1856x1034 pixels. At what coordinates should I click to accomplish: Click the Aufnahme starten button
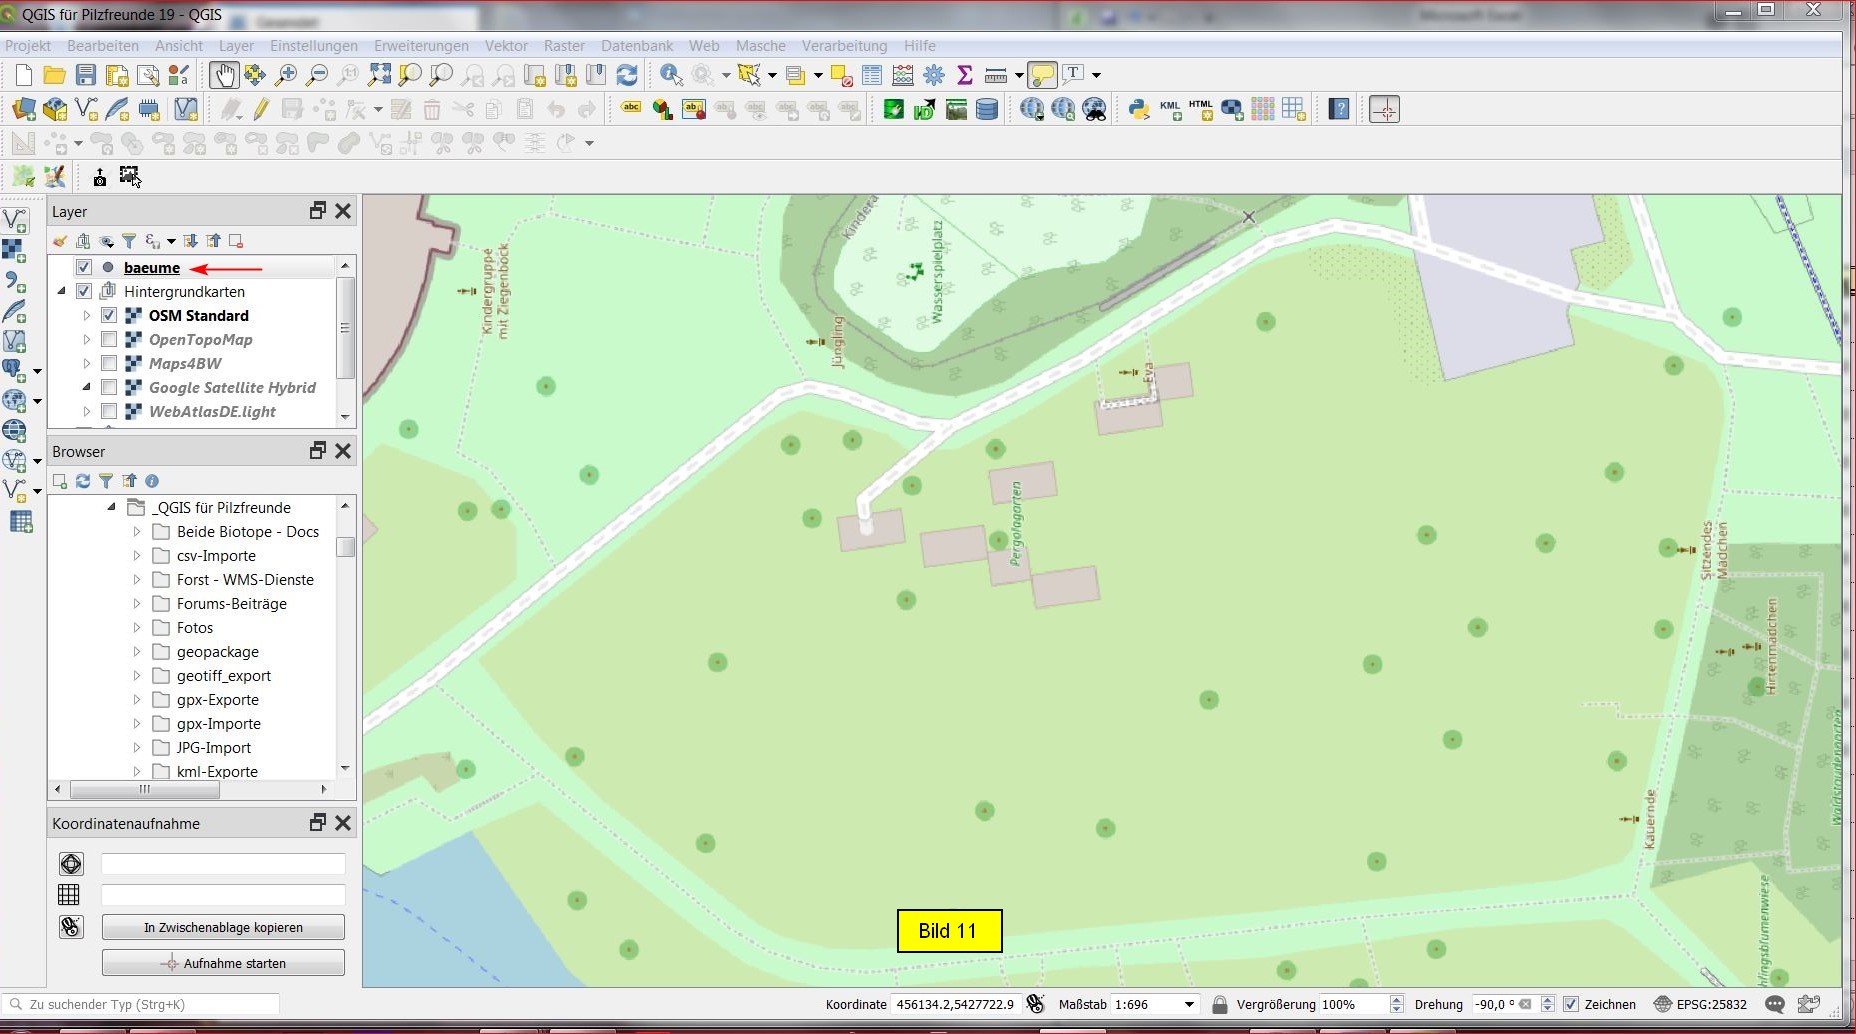coord(223,963)
